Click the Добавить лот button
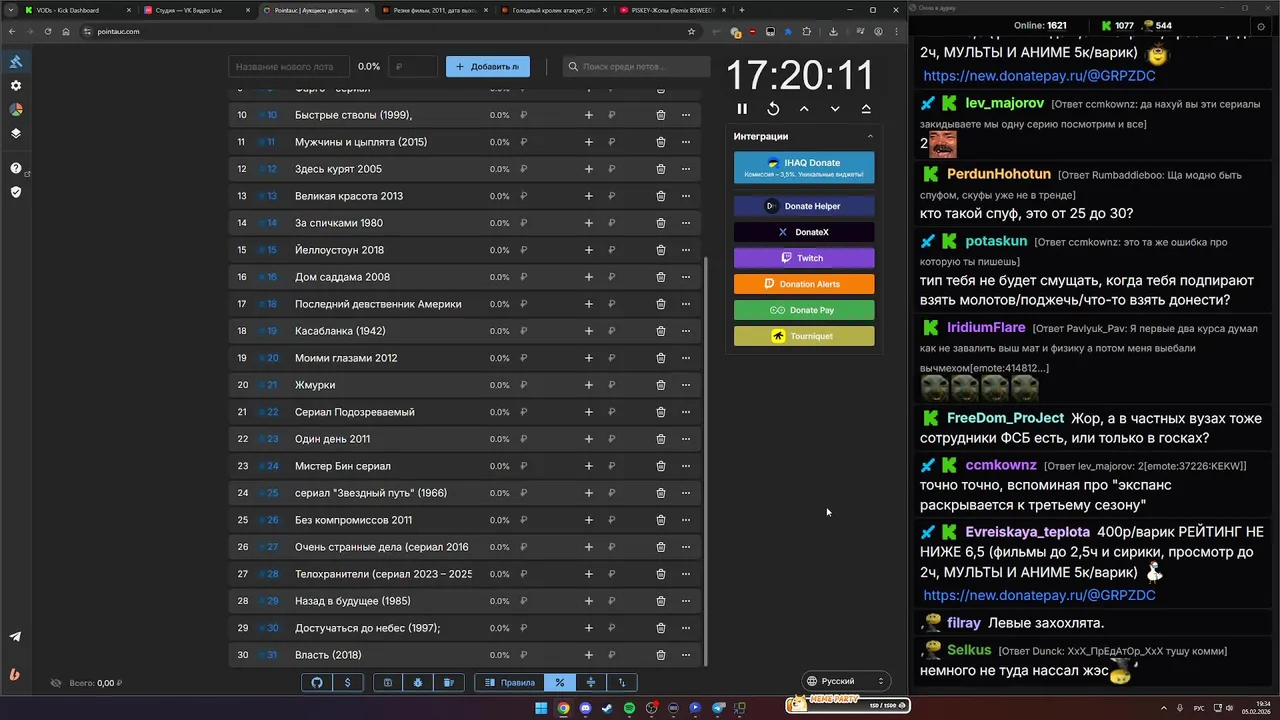Screen dimensions: 1280x720 488,67
